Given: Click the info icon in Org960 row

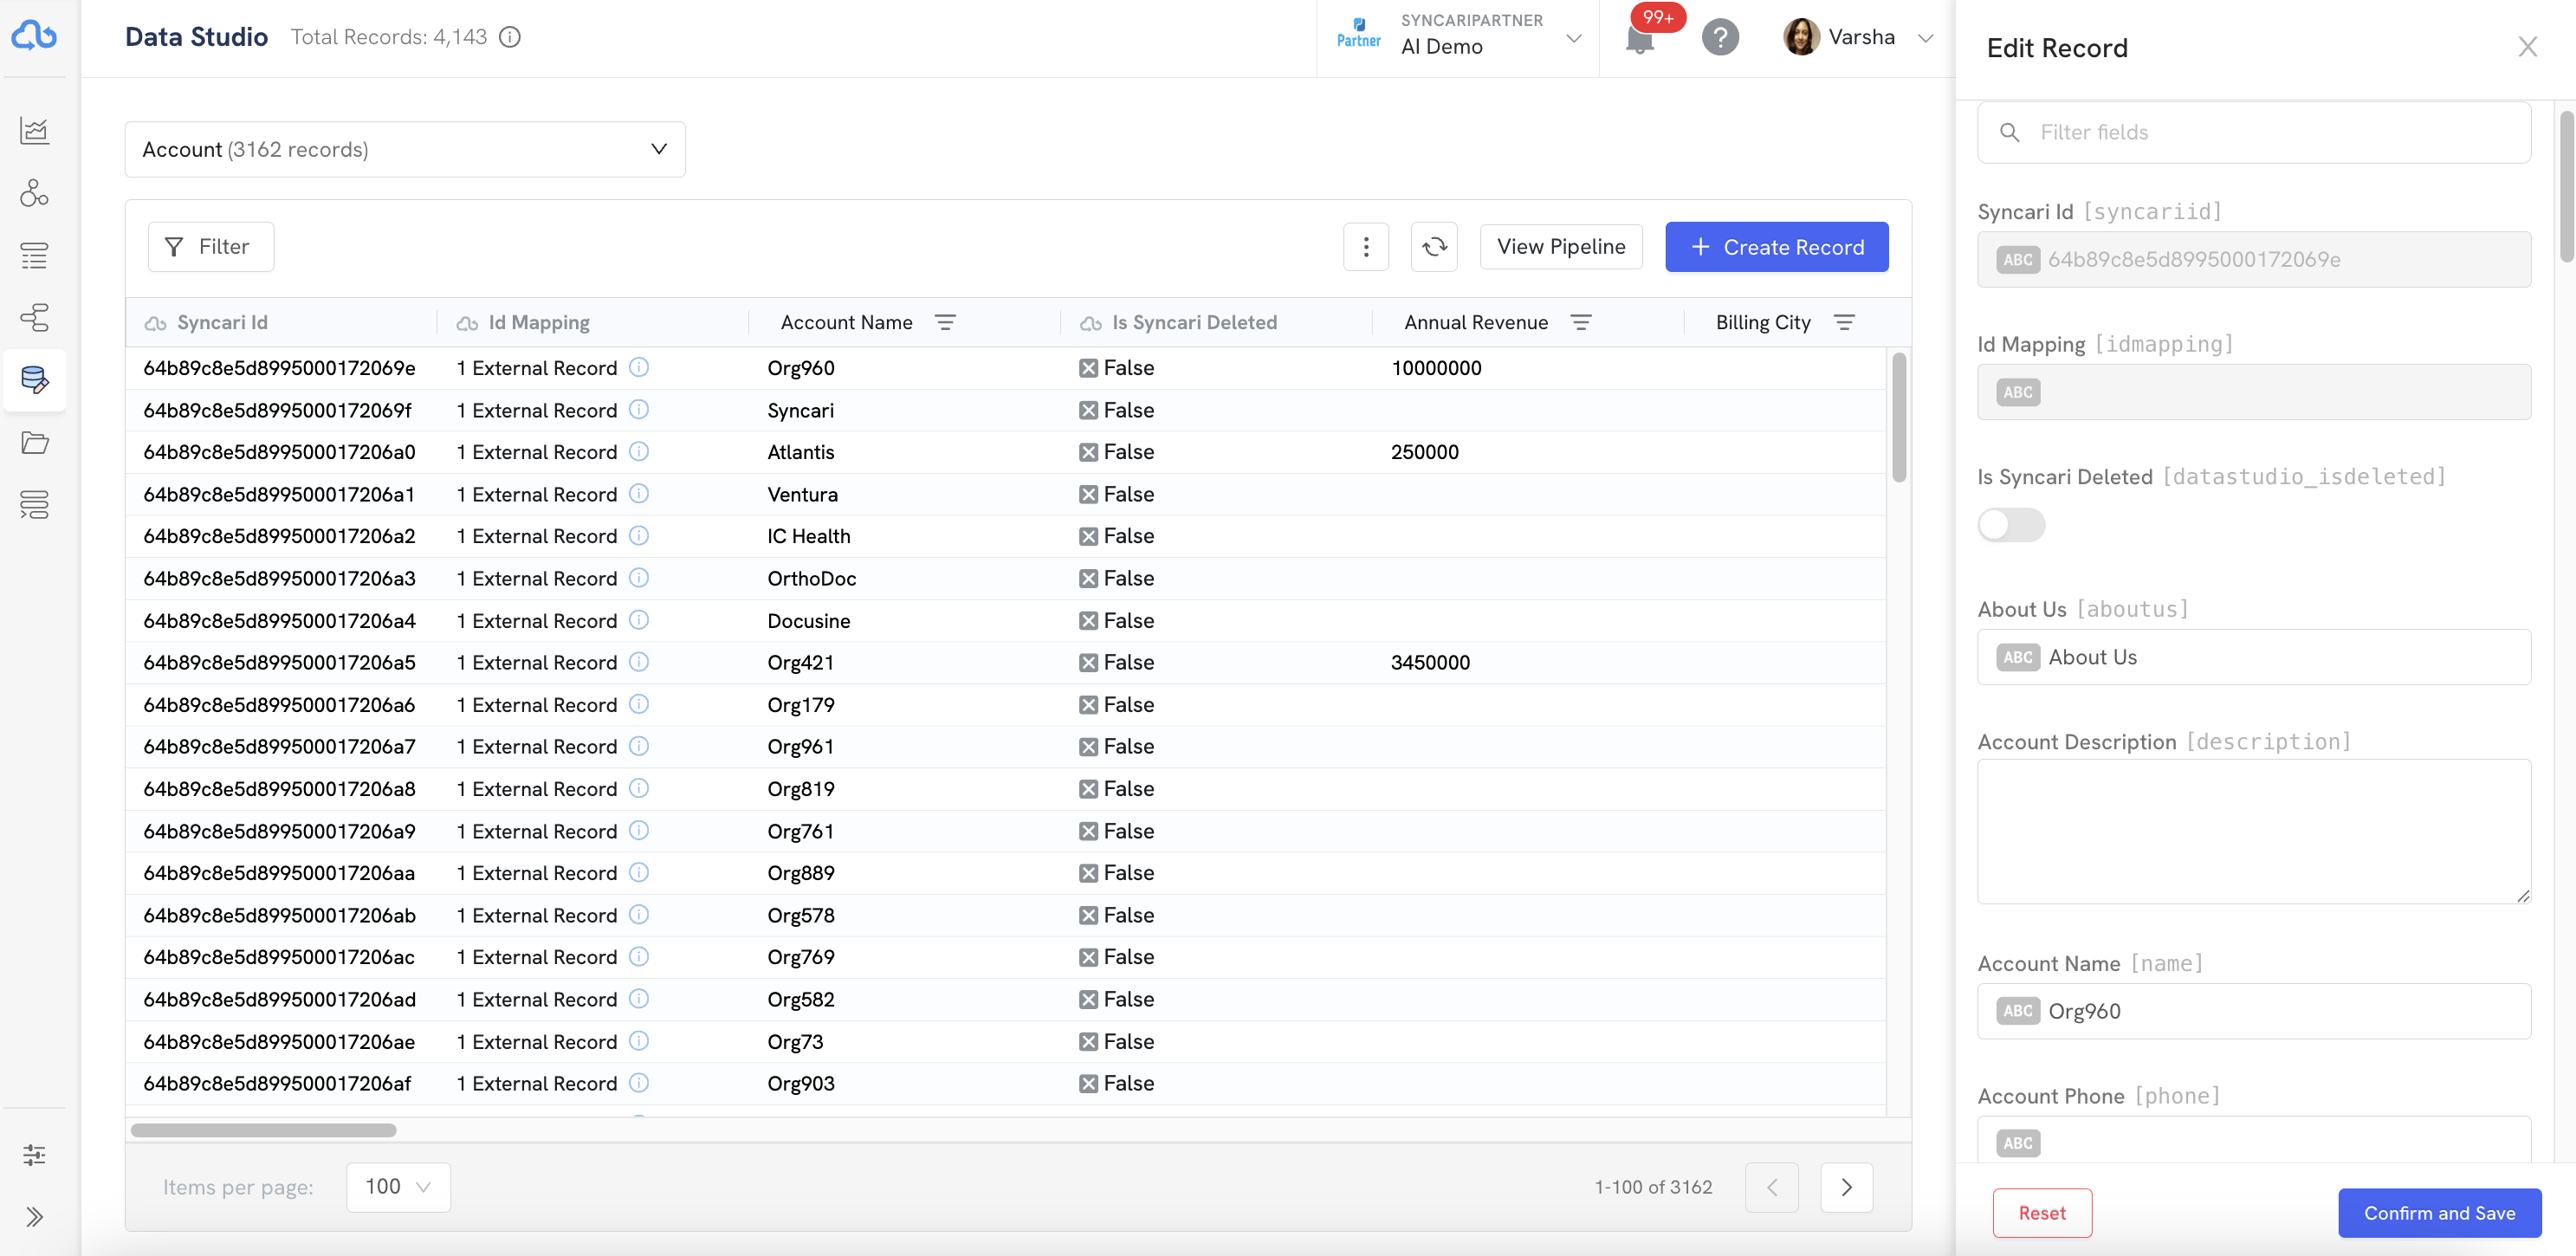Looking at the screenshot, I should (x=639, y=368).
